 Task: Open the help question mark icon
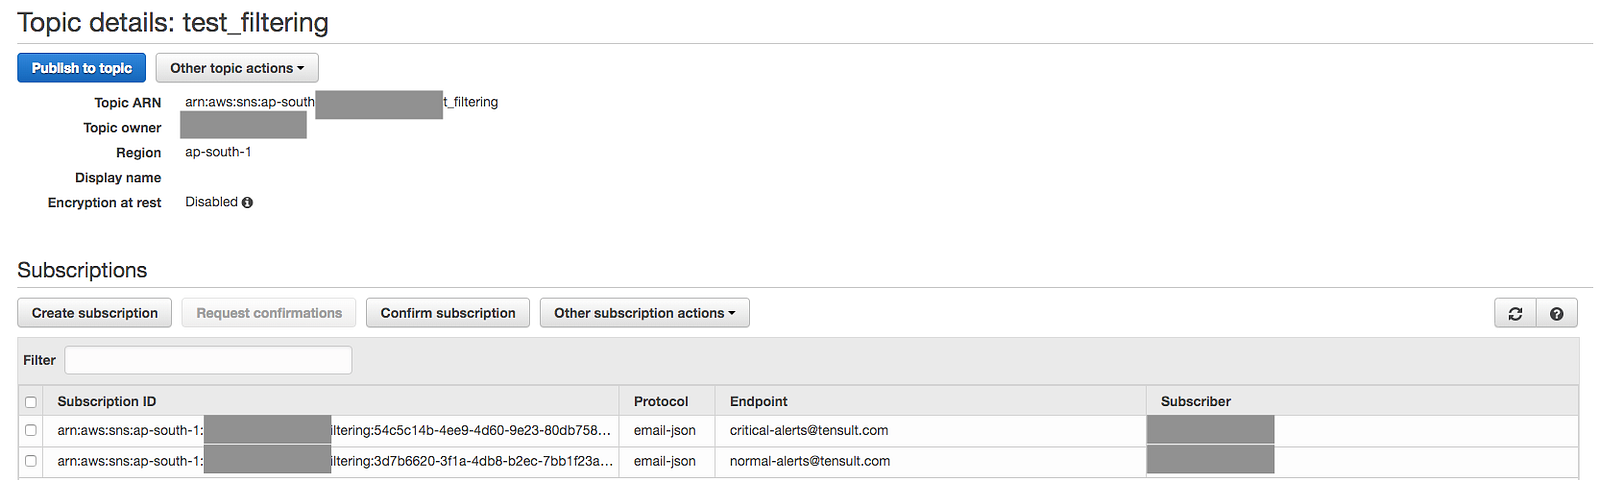1556,313
